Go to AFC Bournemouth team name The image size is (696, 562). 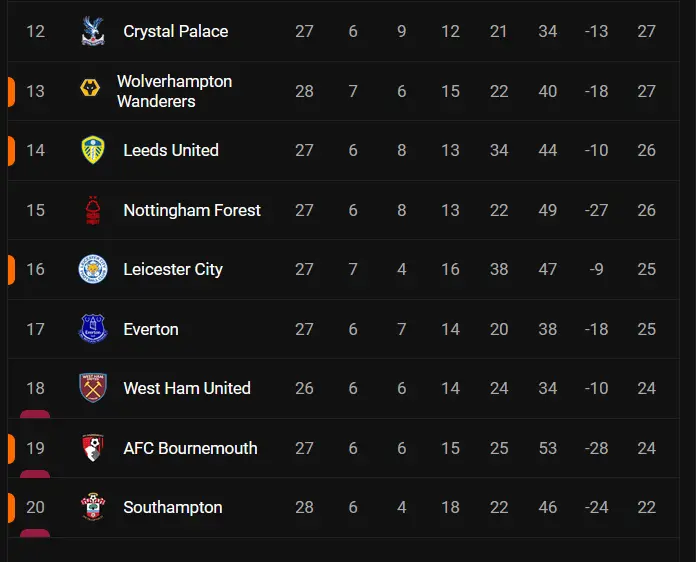pyautogui.click(x=190, y=448)
